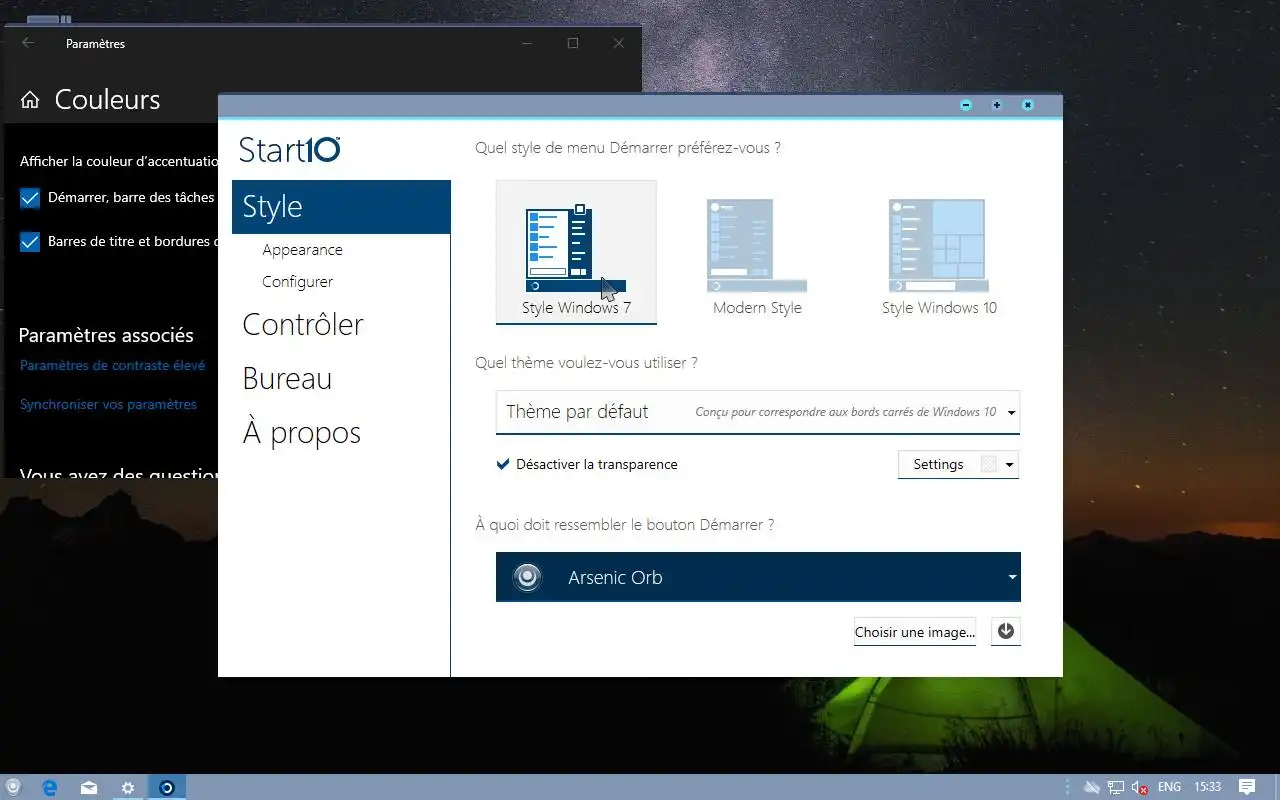The height and width of the screenshot is (800, 1280).
Task: Click the Settings texture color swatch
Action: click(989, 464)
